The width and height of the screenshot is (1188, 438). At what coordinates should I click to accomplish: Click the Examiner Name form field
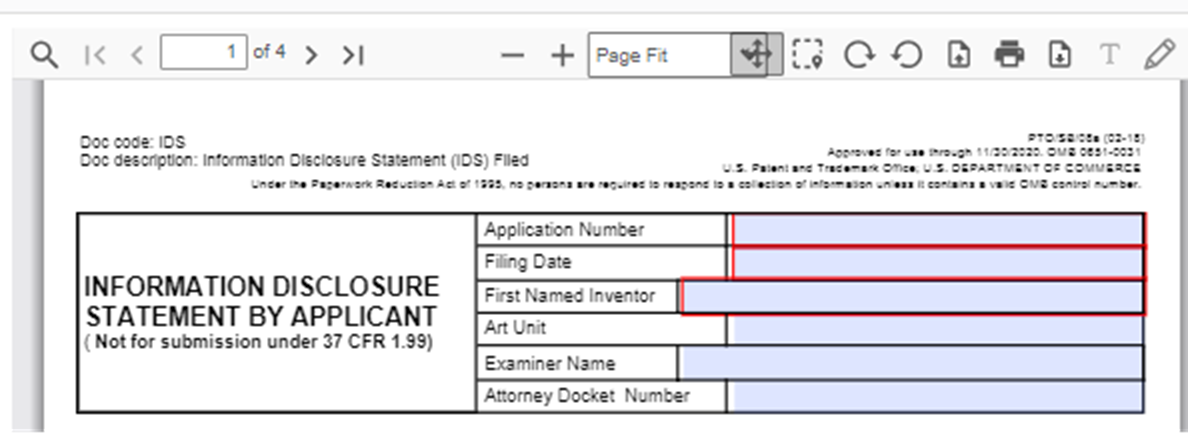911,363
